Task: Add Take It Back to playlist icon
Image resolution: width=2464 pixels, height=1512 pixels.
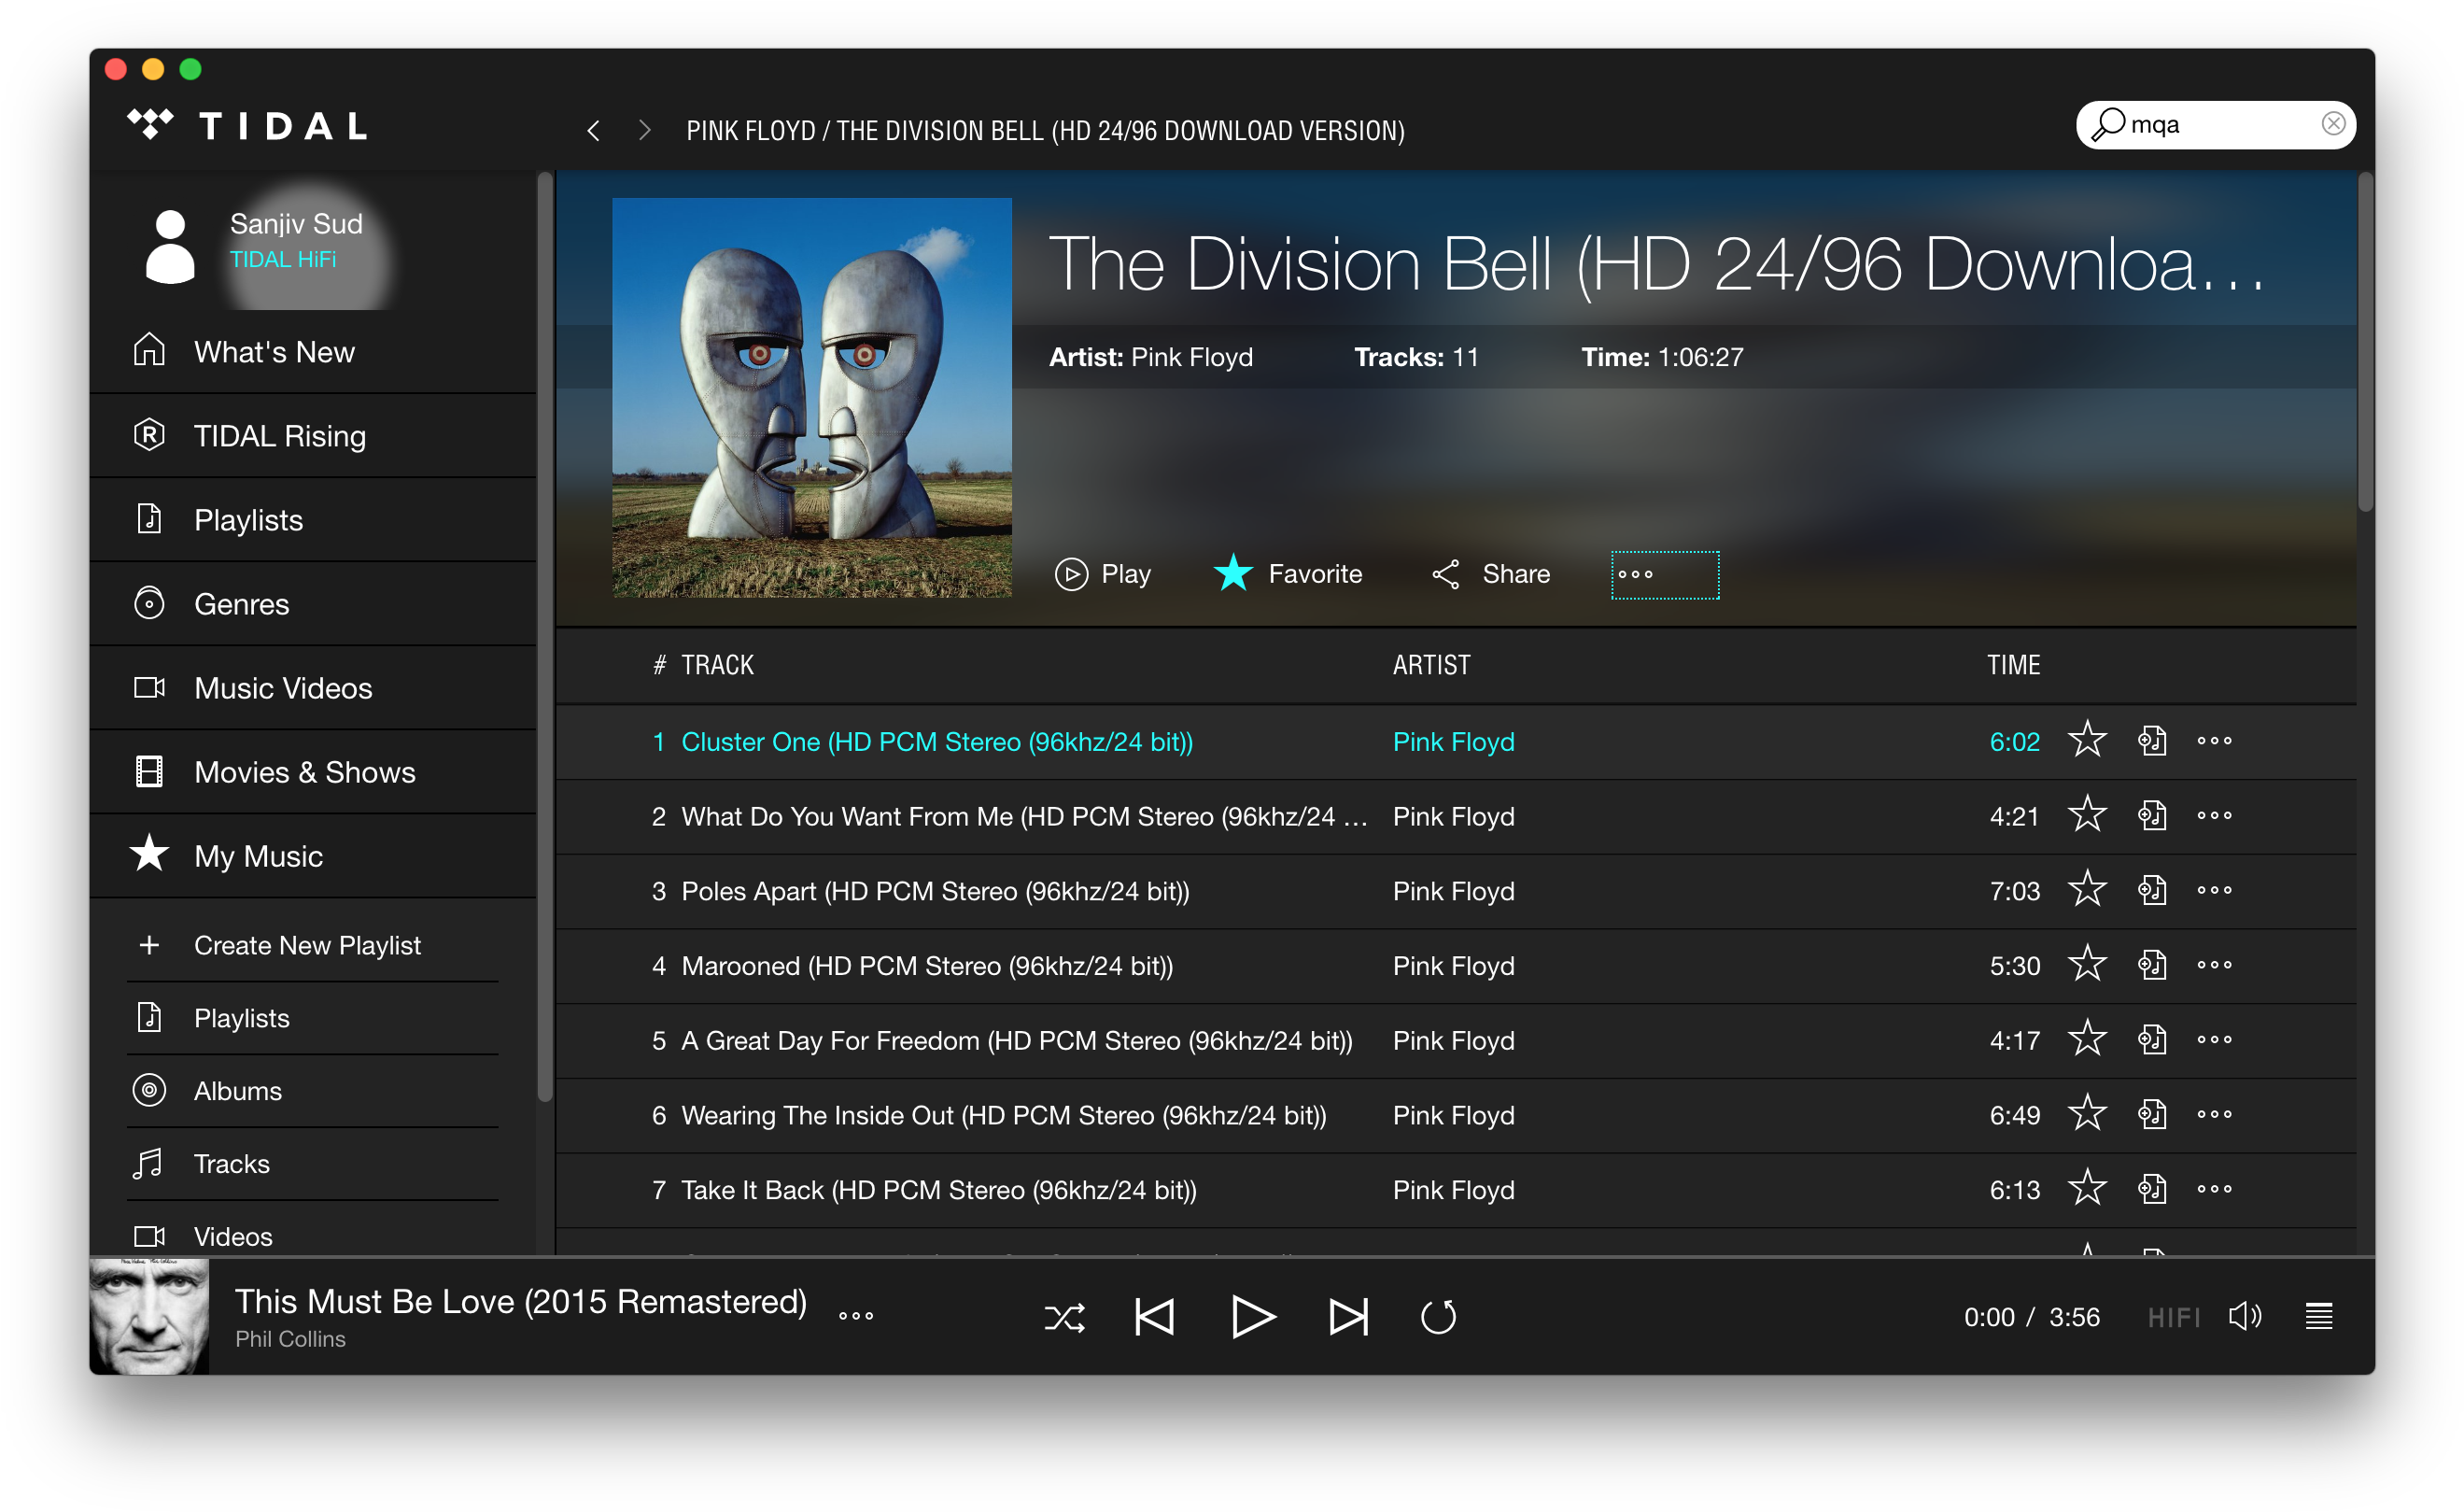Action: (2152, 1189)
